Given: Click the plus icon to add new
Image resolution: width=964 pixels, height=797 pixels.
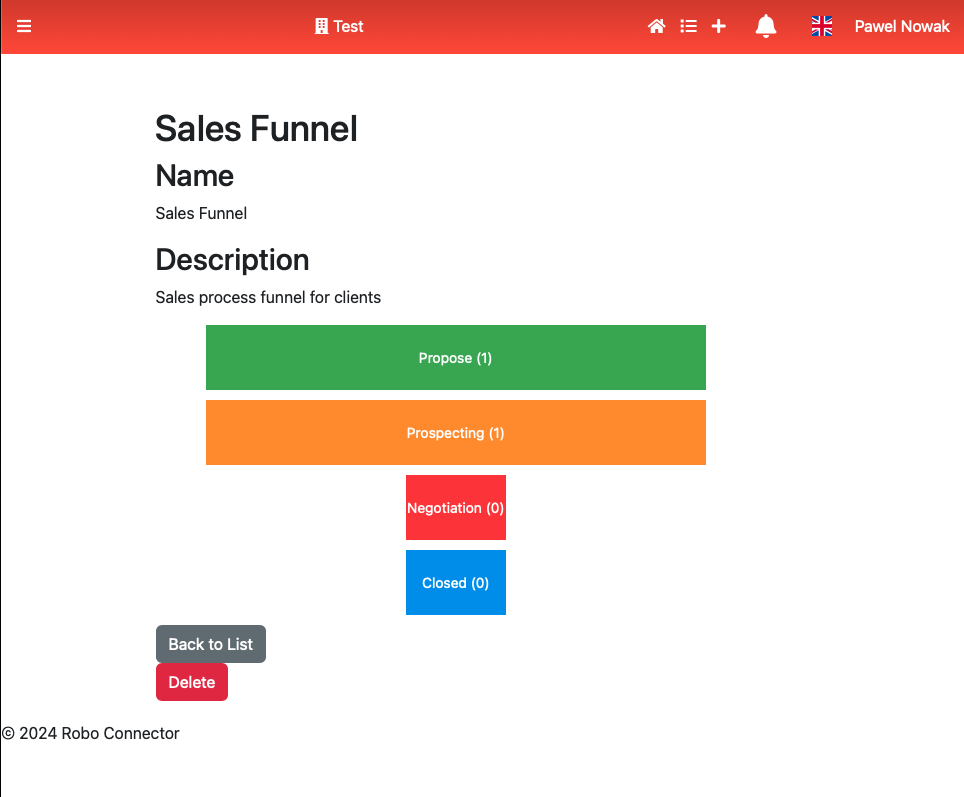Looking at the screenshot, I should 718,26.
